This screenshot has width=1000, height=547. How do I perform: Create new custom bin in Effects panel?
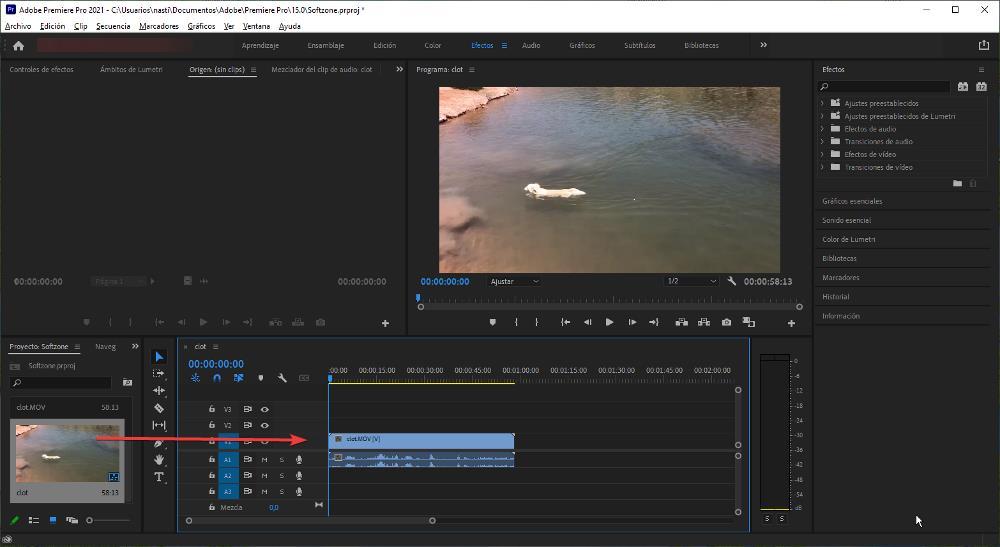point(957,183)
